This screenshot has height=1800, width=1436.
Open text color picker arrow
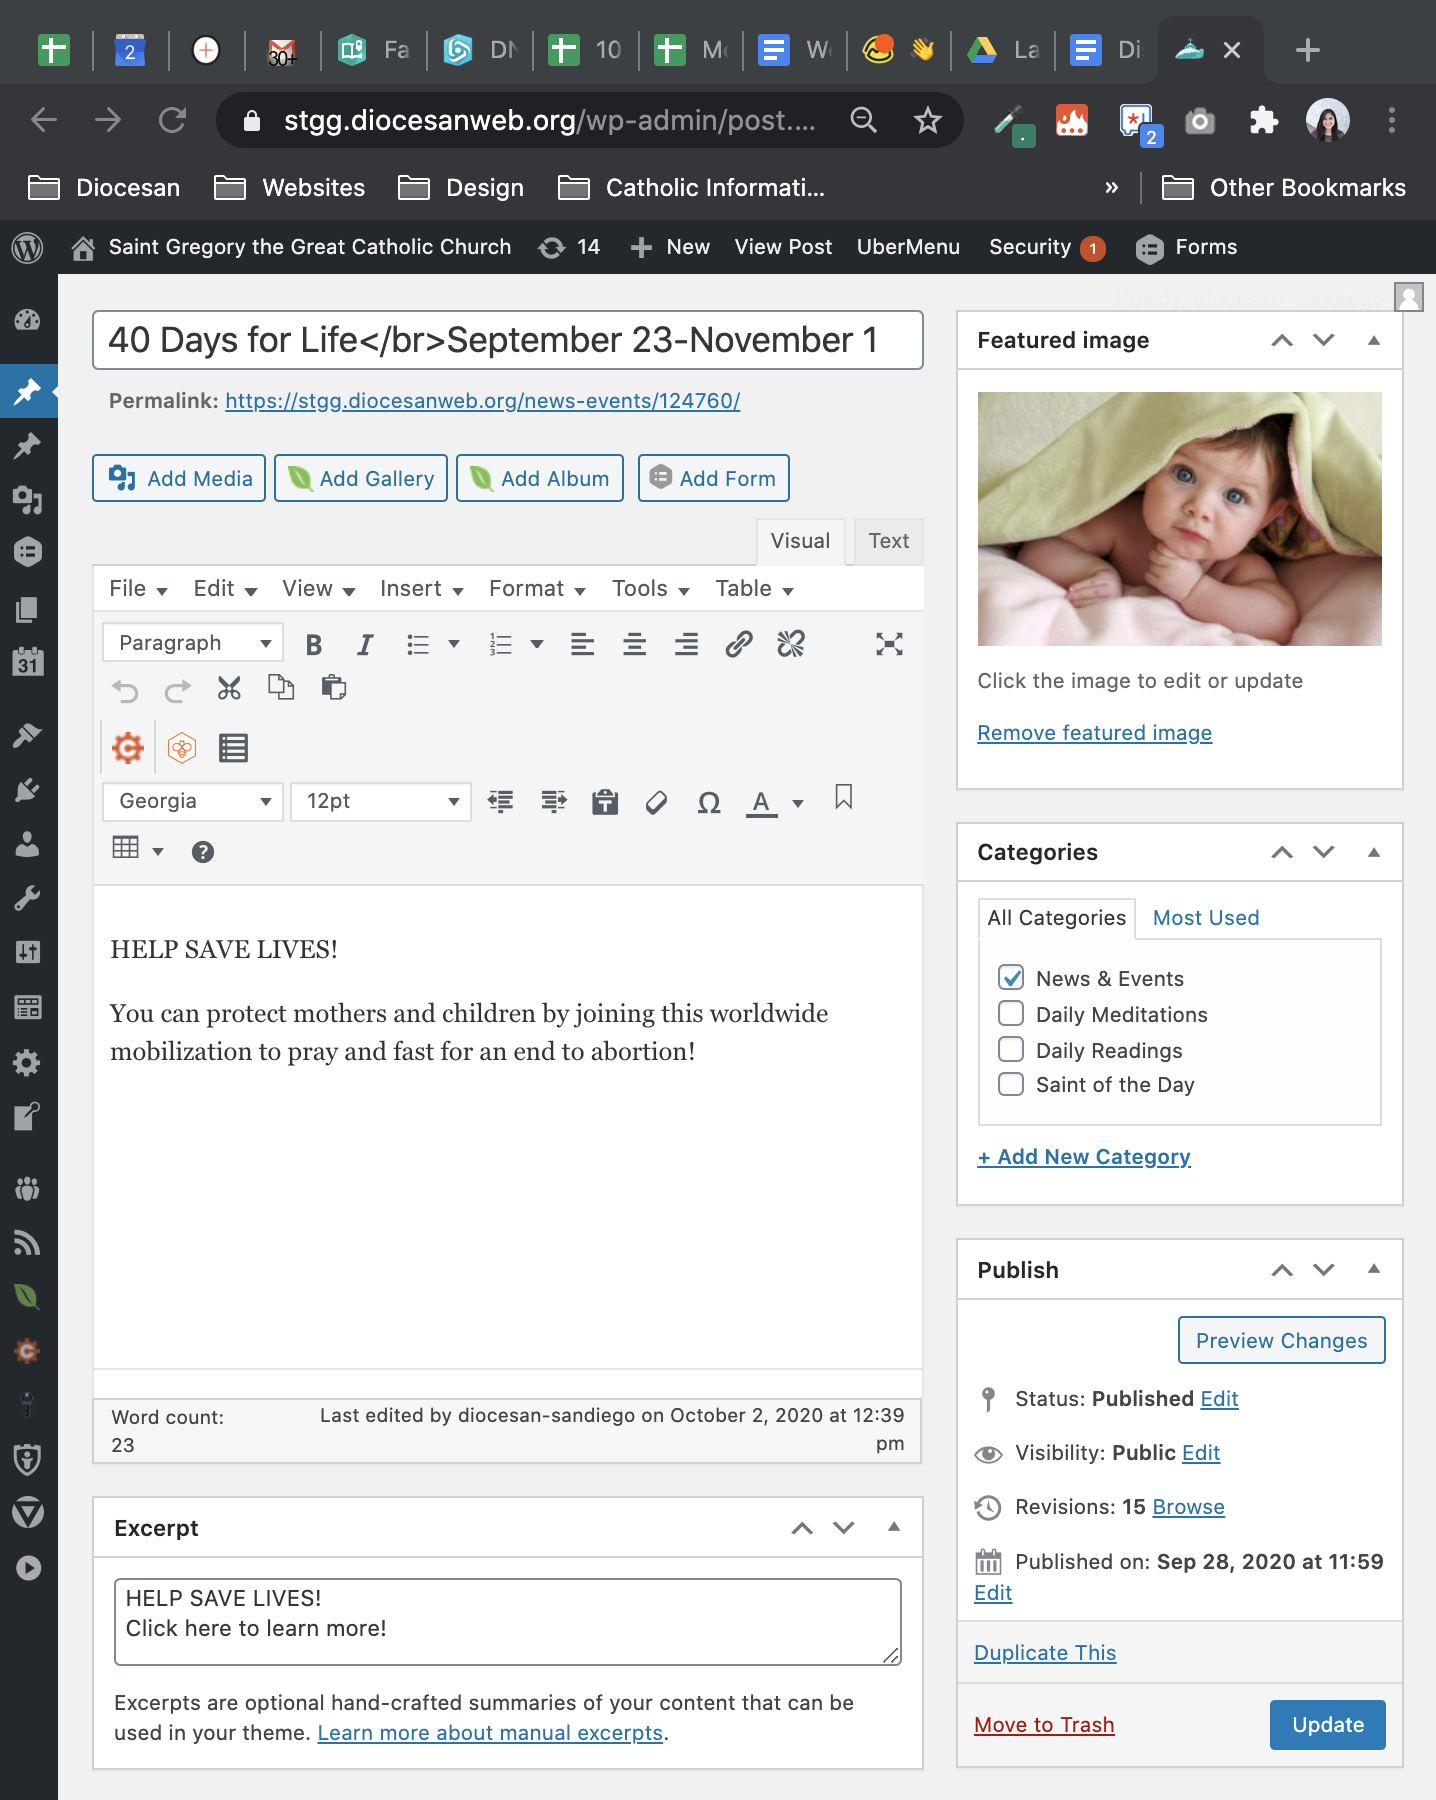pos(798,803)
